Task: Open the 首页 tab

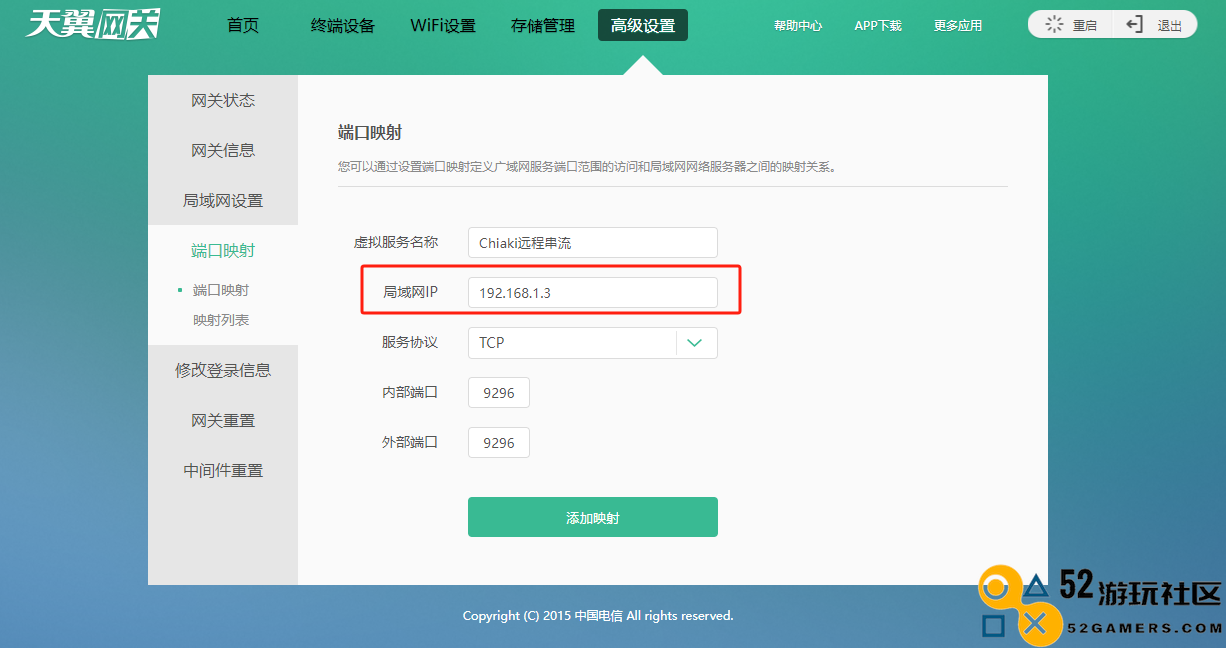Action: tap(243, 25)
